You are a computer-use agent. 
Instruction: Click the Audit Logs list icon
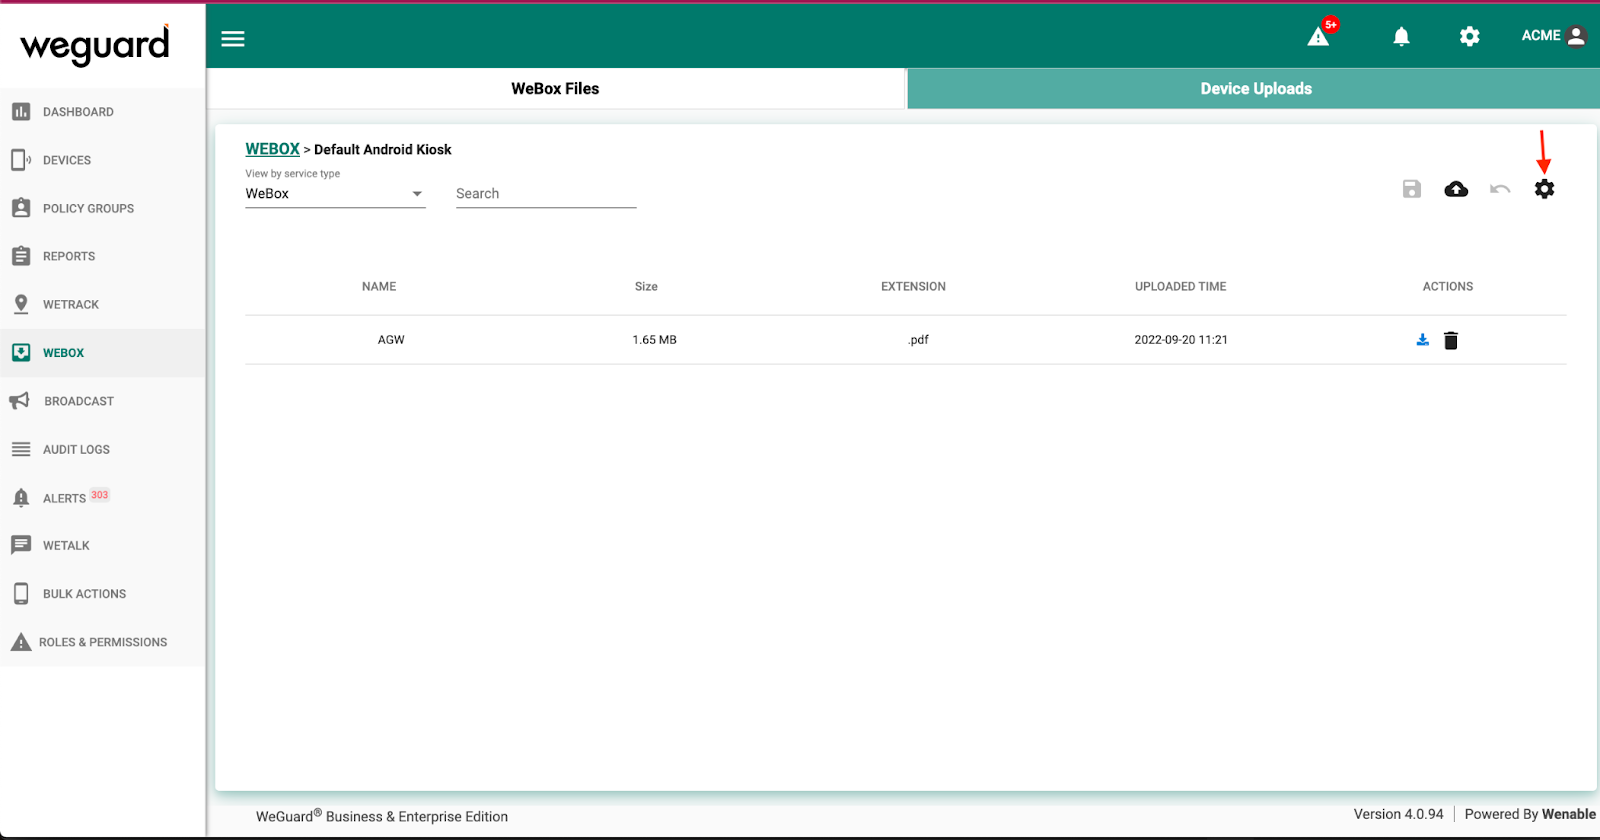coord(21,449)
